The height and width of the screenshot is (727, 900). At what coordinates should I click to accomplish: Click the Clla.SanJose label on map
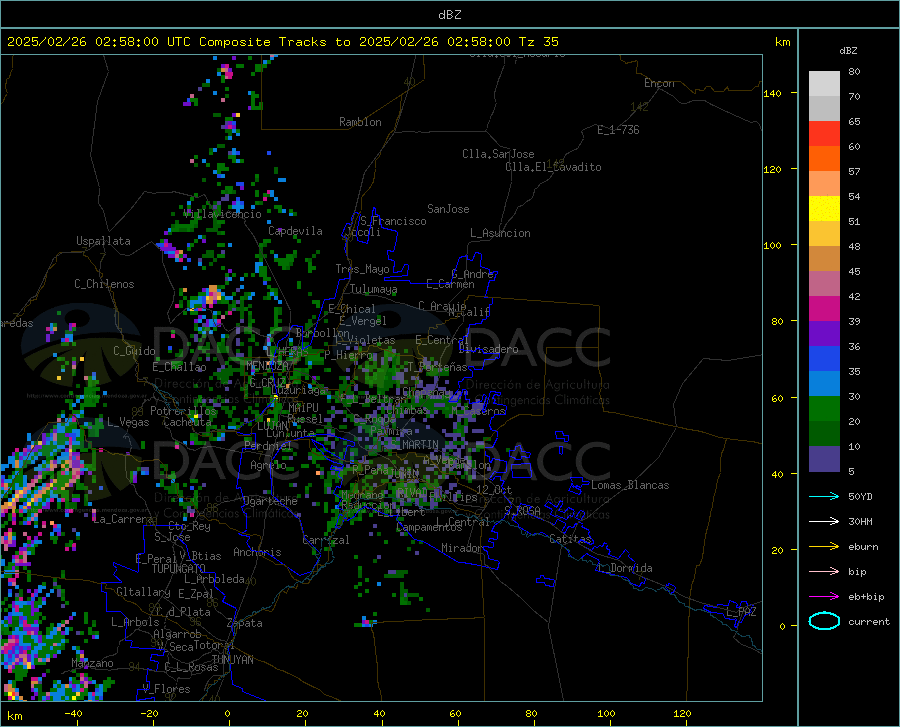[498, 154]
